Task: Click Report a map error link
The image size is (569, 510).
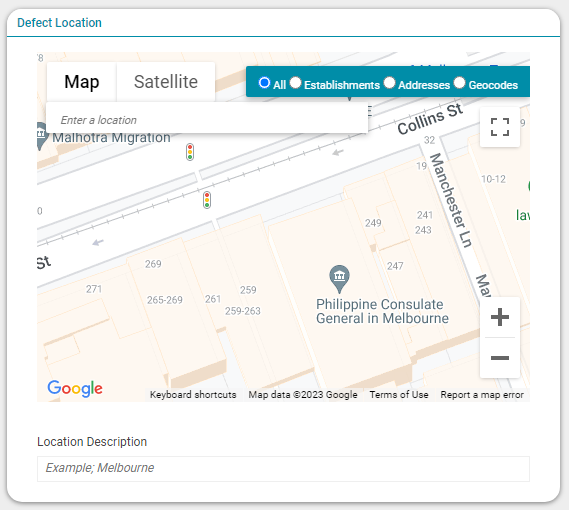Action: (x=482, y=395)
